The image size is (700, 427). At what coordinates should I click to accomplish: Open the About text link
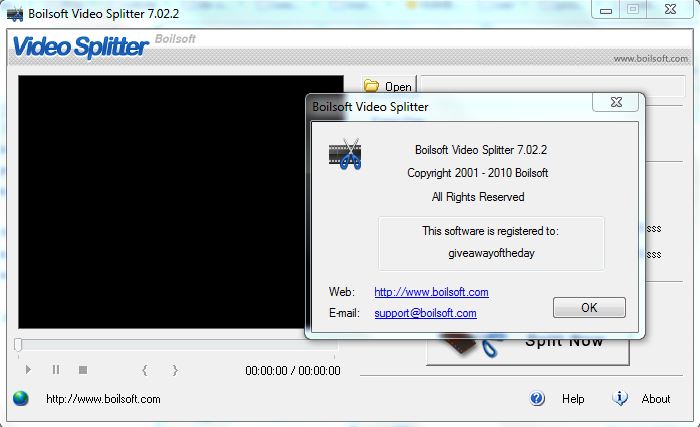[x=656, y=399]
